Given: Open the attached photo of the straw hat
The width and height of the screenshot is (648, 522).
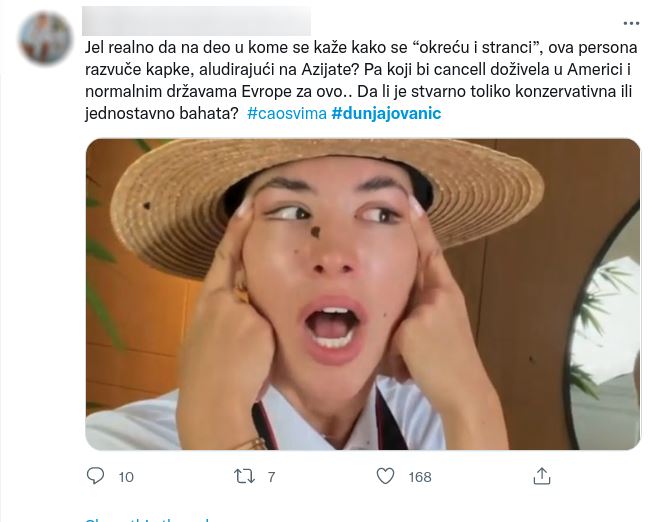Looking at the screenshot, I should (362, 293).
